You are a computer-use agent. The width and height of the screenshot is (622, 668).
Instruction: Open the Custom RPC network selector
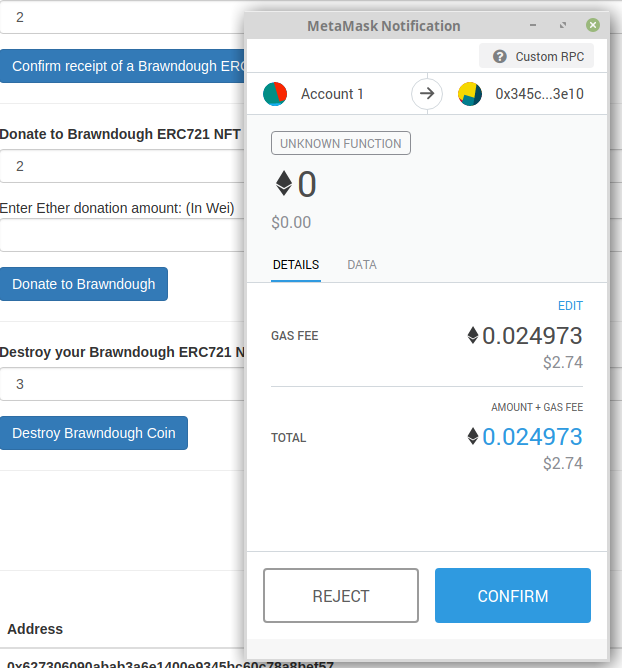(x=536, y=56)
